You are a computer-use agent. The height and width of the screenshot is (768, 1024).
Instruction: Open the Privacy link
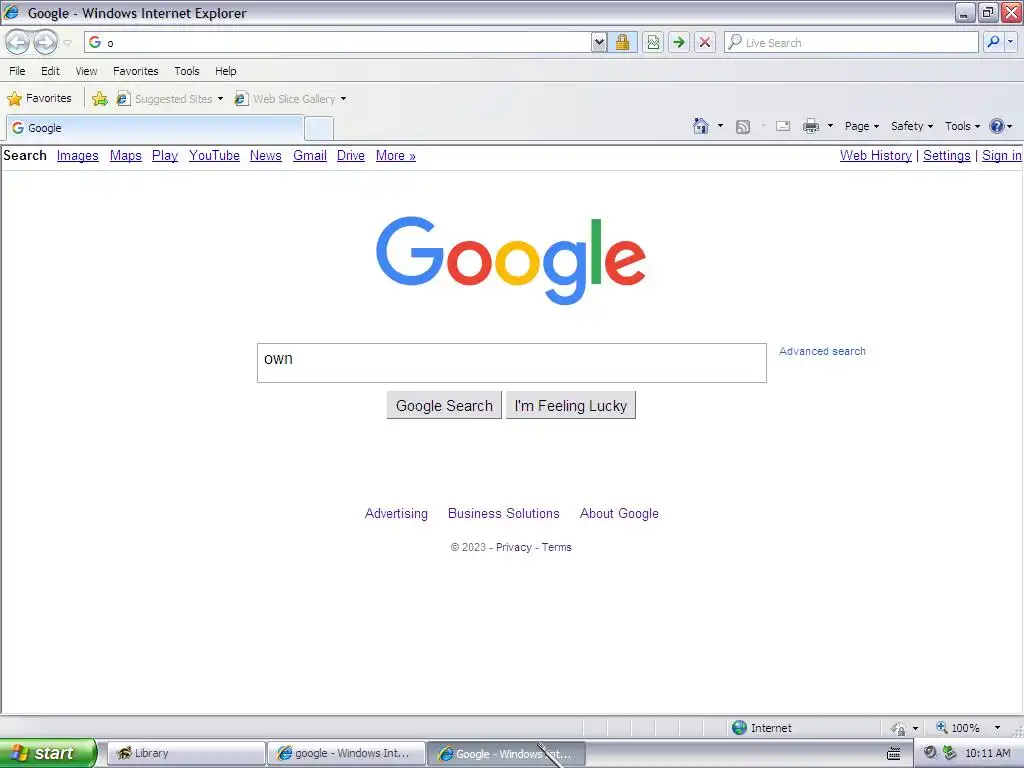coord(513,547)
